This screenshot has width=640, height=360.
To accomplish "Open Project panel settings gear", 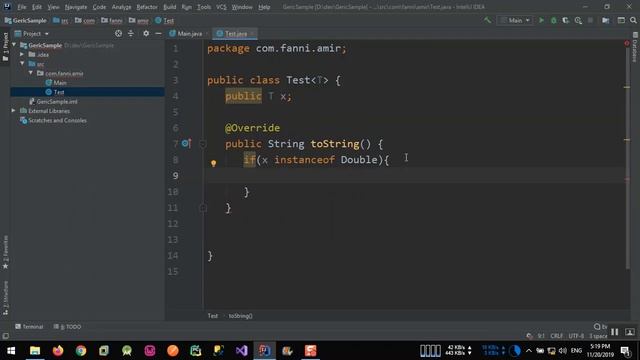I will point(146,33).
